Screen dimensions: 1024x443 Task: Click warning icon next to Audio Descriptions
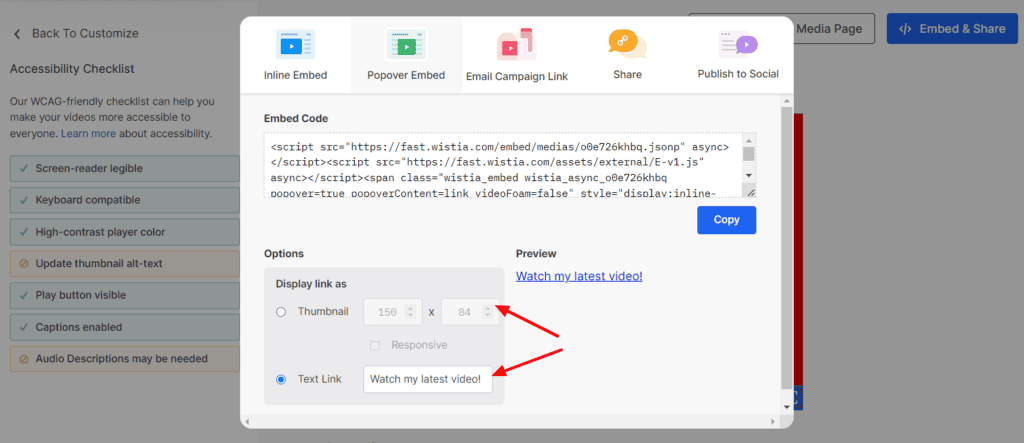tap(24, 359)
